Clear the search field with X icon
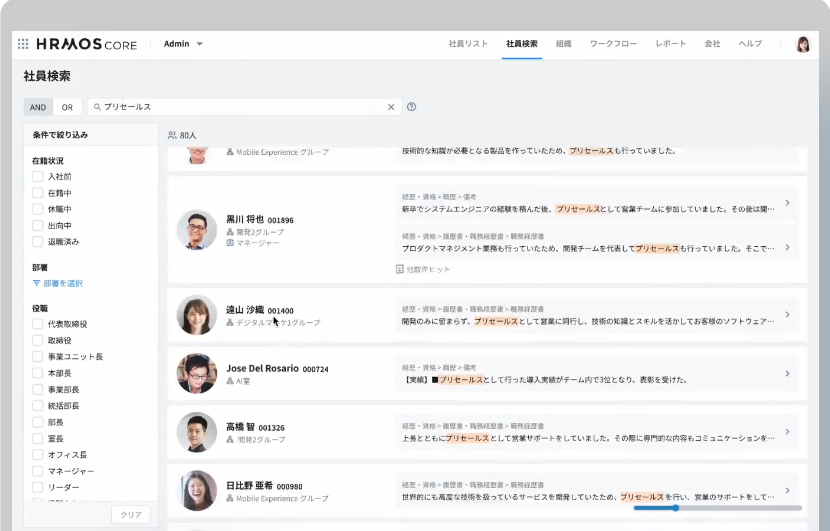This screenshot has width=830, height=531. (391, 107)
